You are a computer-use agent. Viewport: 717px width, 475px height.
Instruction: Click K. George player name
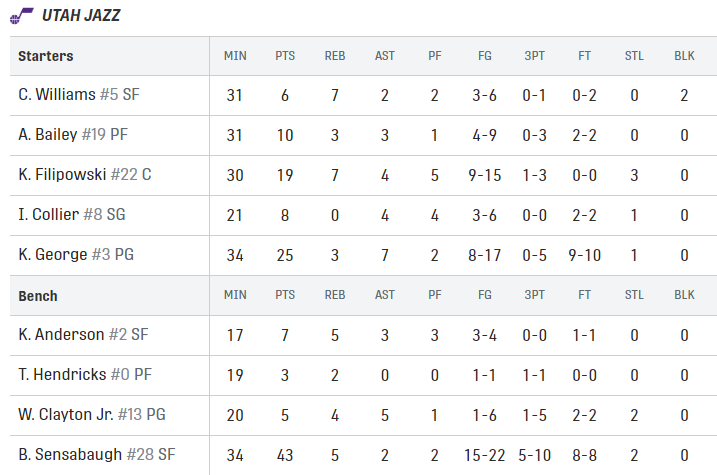[53, 255]
